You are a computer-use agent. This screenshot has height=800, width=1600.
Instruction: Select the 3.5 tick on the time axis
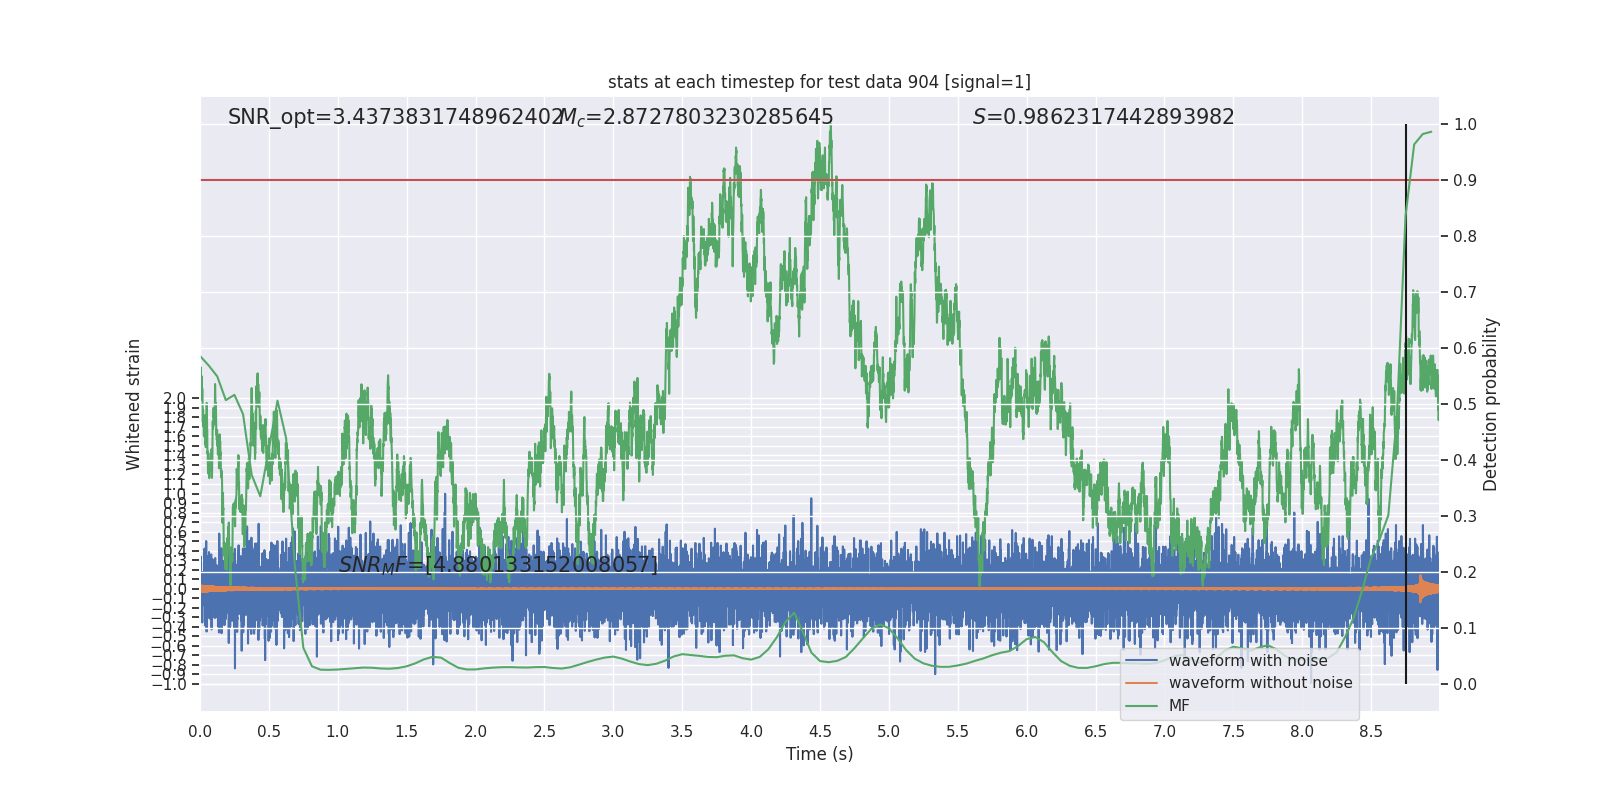click(682, 732)
